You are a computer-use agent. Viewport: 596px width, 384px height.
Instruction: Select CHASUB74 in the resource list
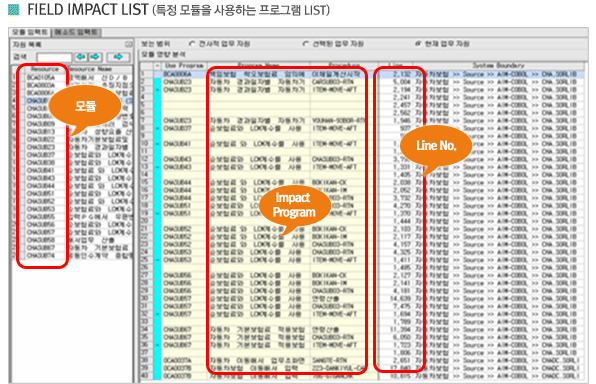click(x=41, y=256)
